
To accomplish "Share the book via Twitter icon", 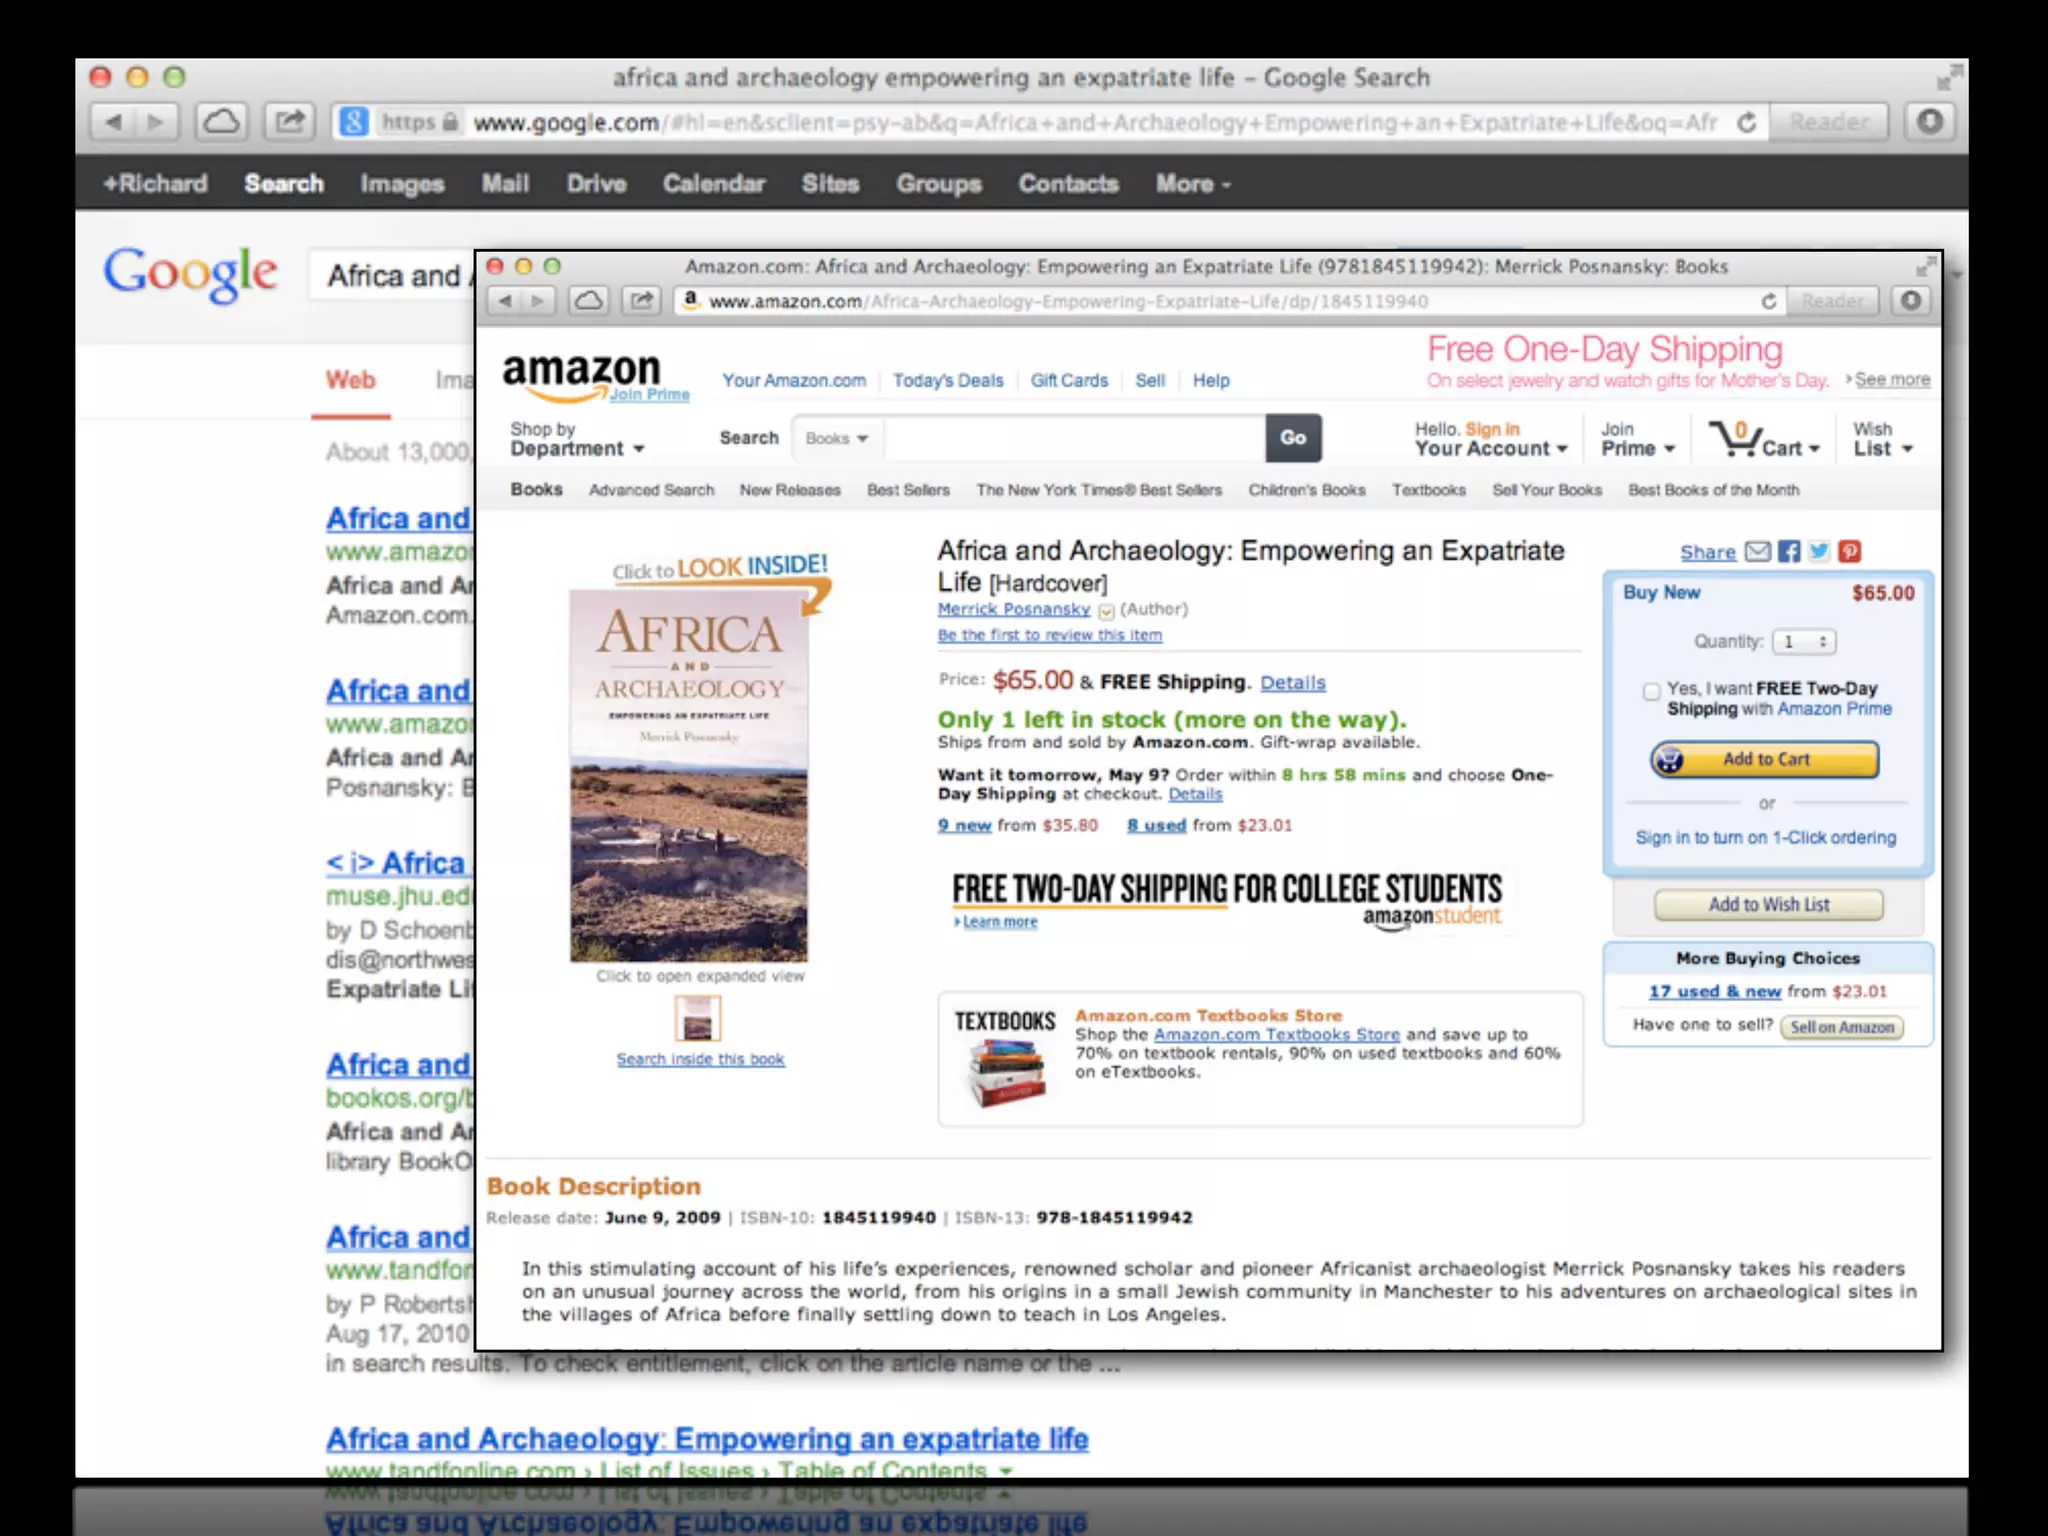I will (1819, 552).
